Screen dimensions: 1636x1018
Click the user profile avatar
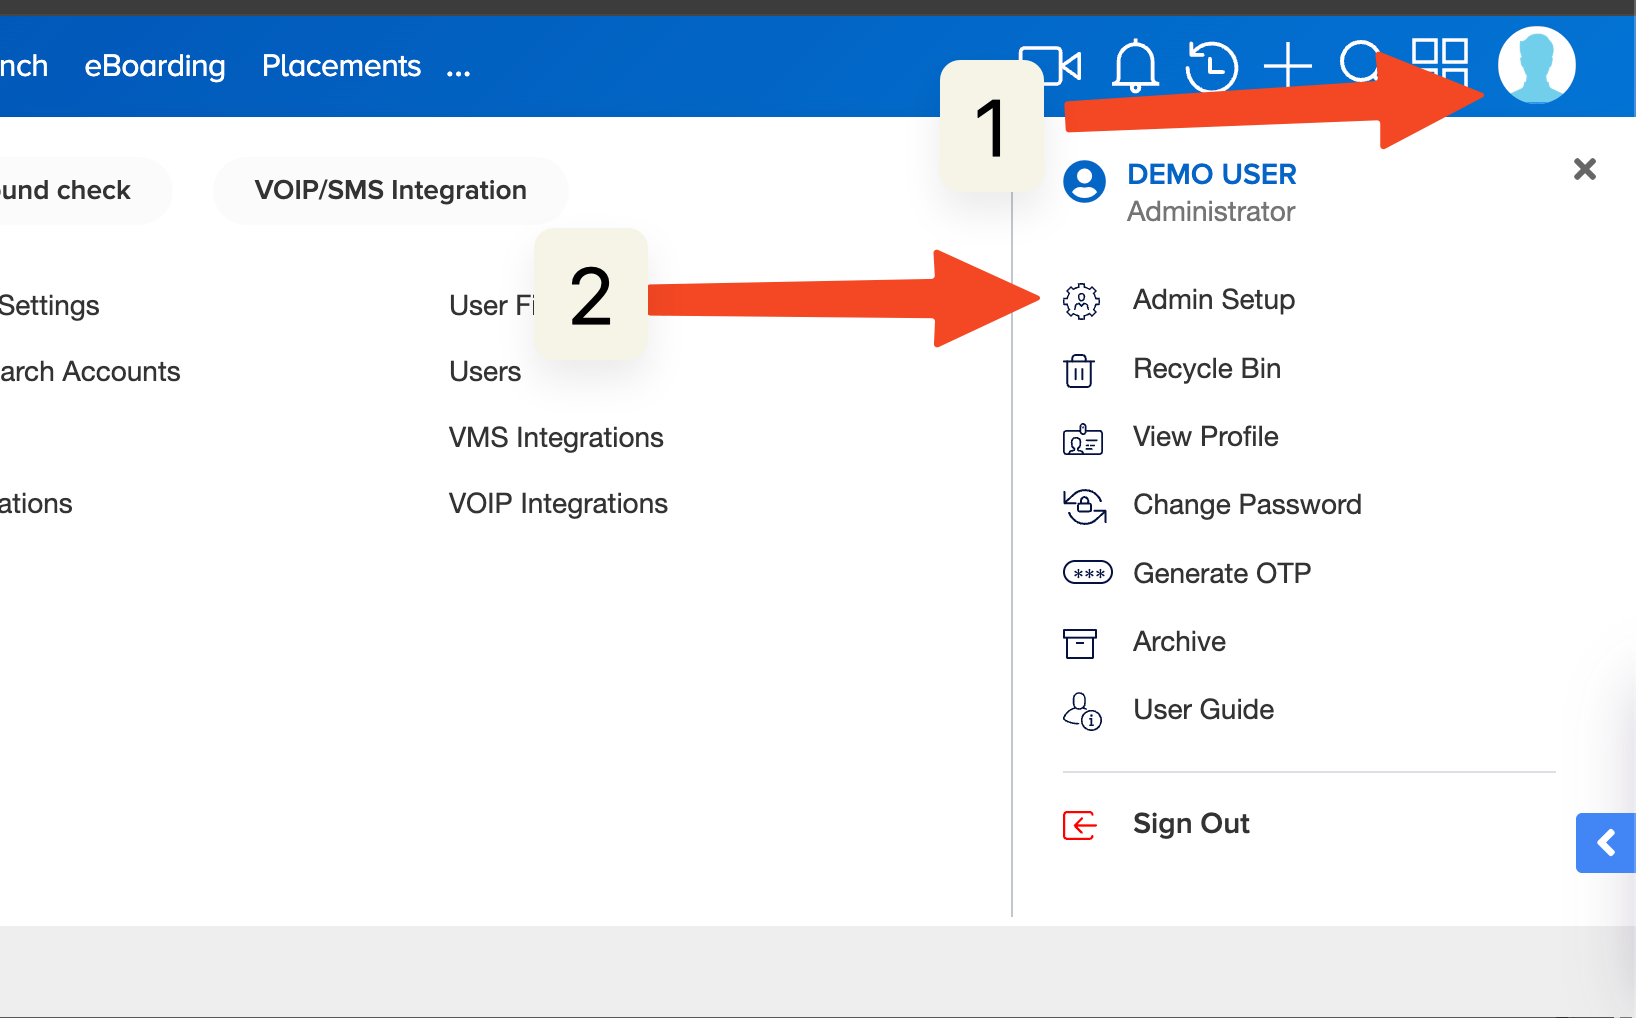[x=1536, y=65]
